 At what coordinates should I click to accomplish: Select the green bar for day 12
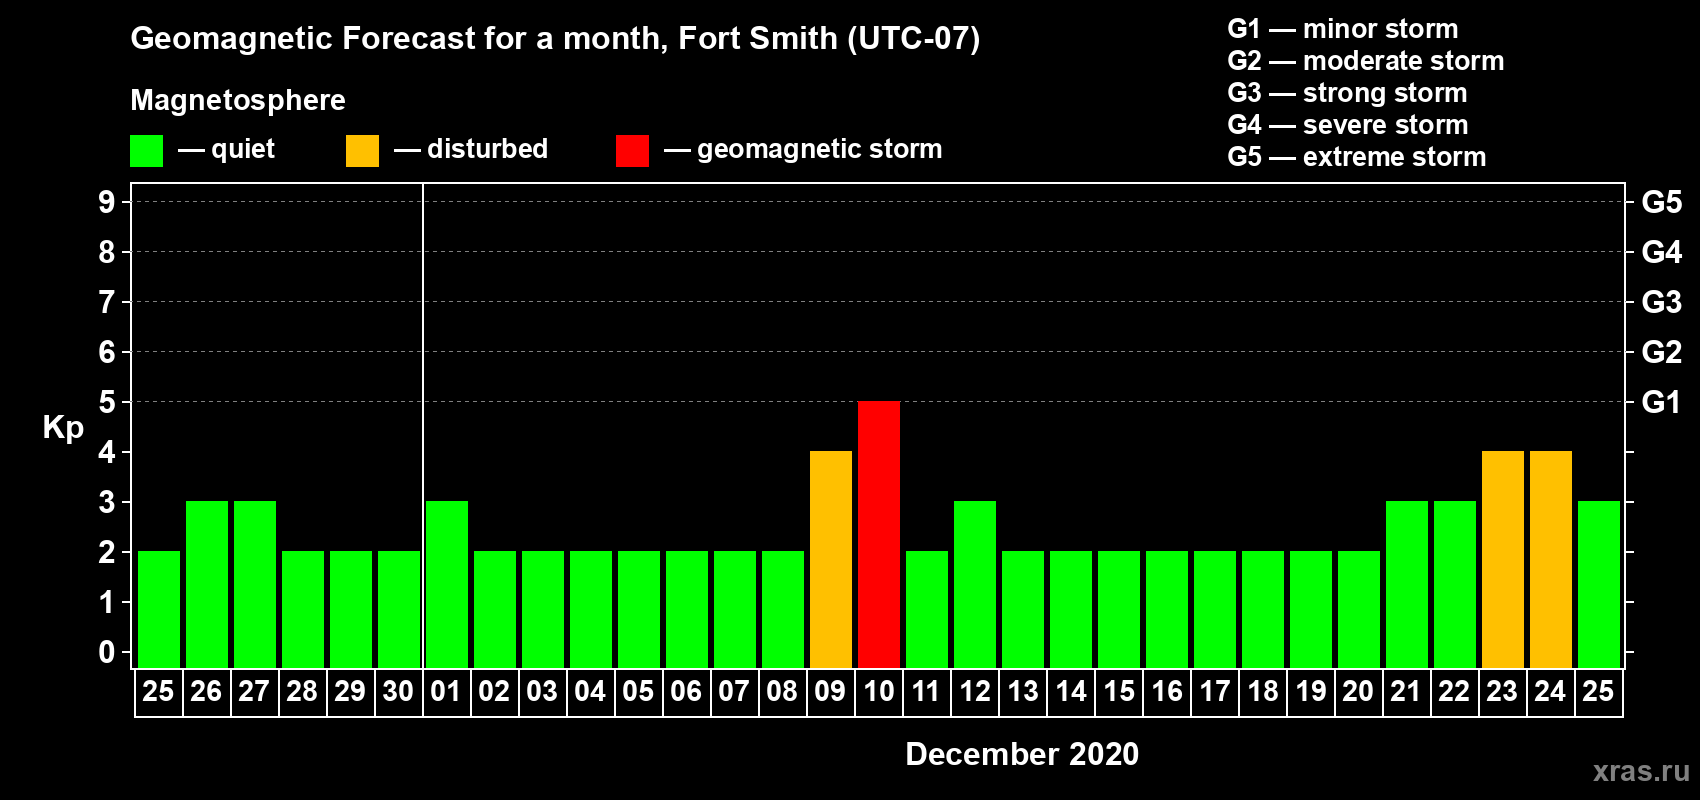click(x=975, y=584)
